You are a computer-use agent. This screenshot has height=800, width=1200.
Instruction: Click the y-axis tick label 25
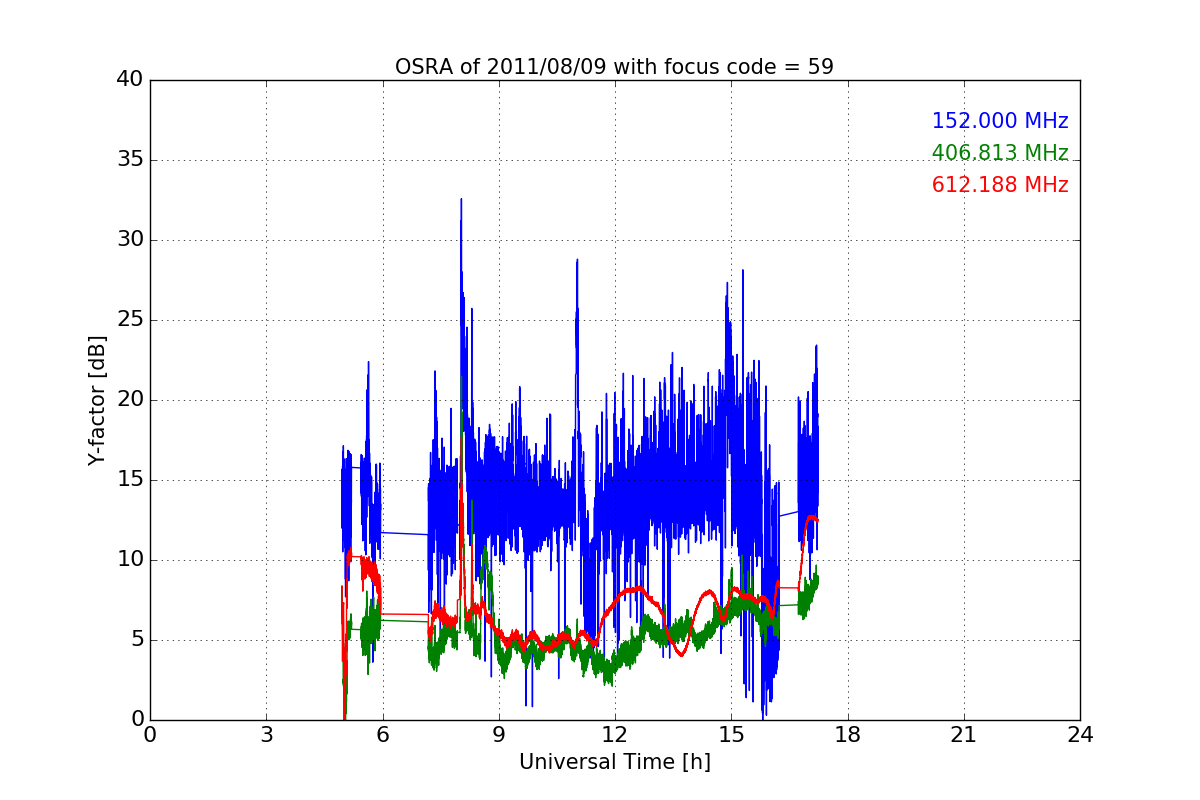coord(130,320)
